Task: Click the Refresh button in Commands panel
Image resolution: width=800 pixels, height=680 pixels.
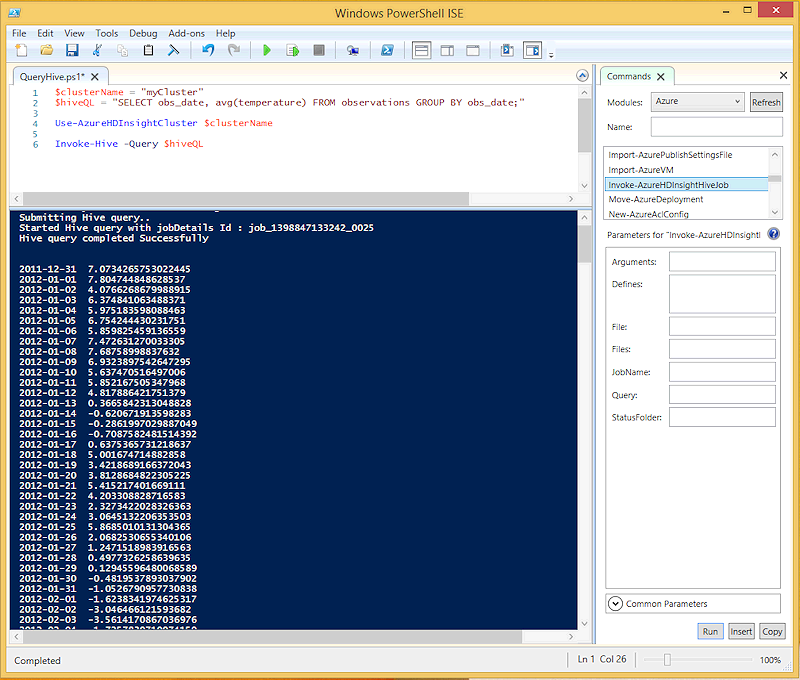Action: point(766,102)
